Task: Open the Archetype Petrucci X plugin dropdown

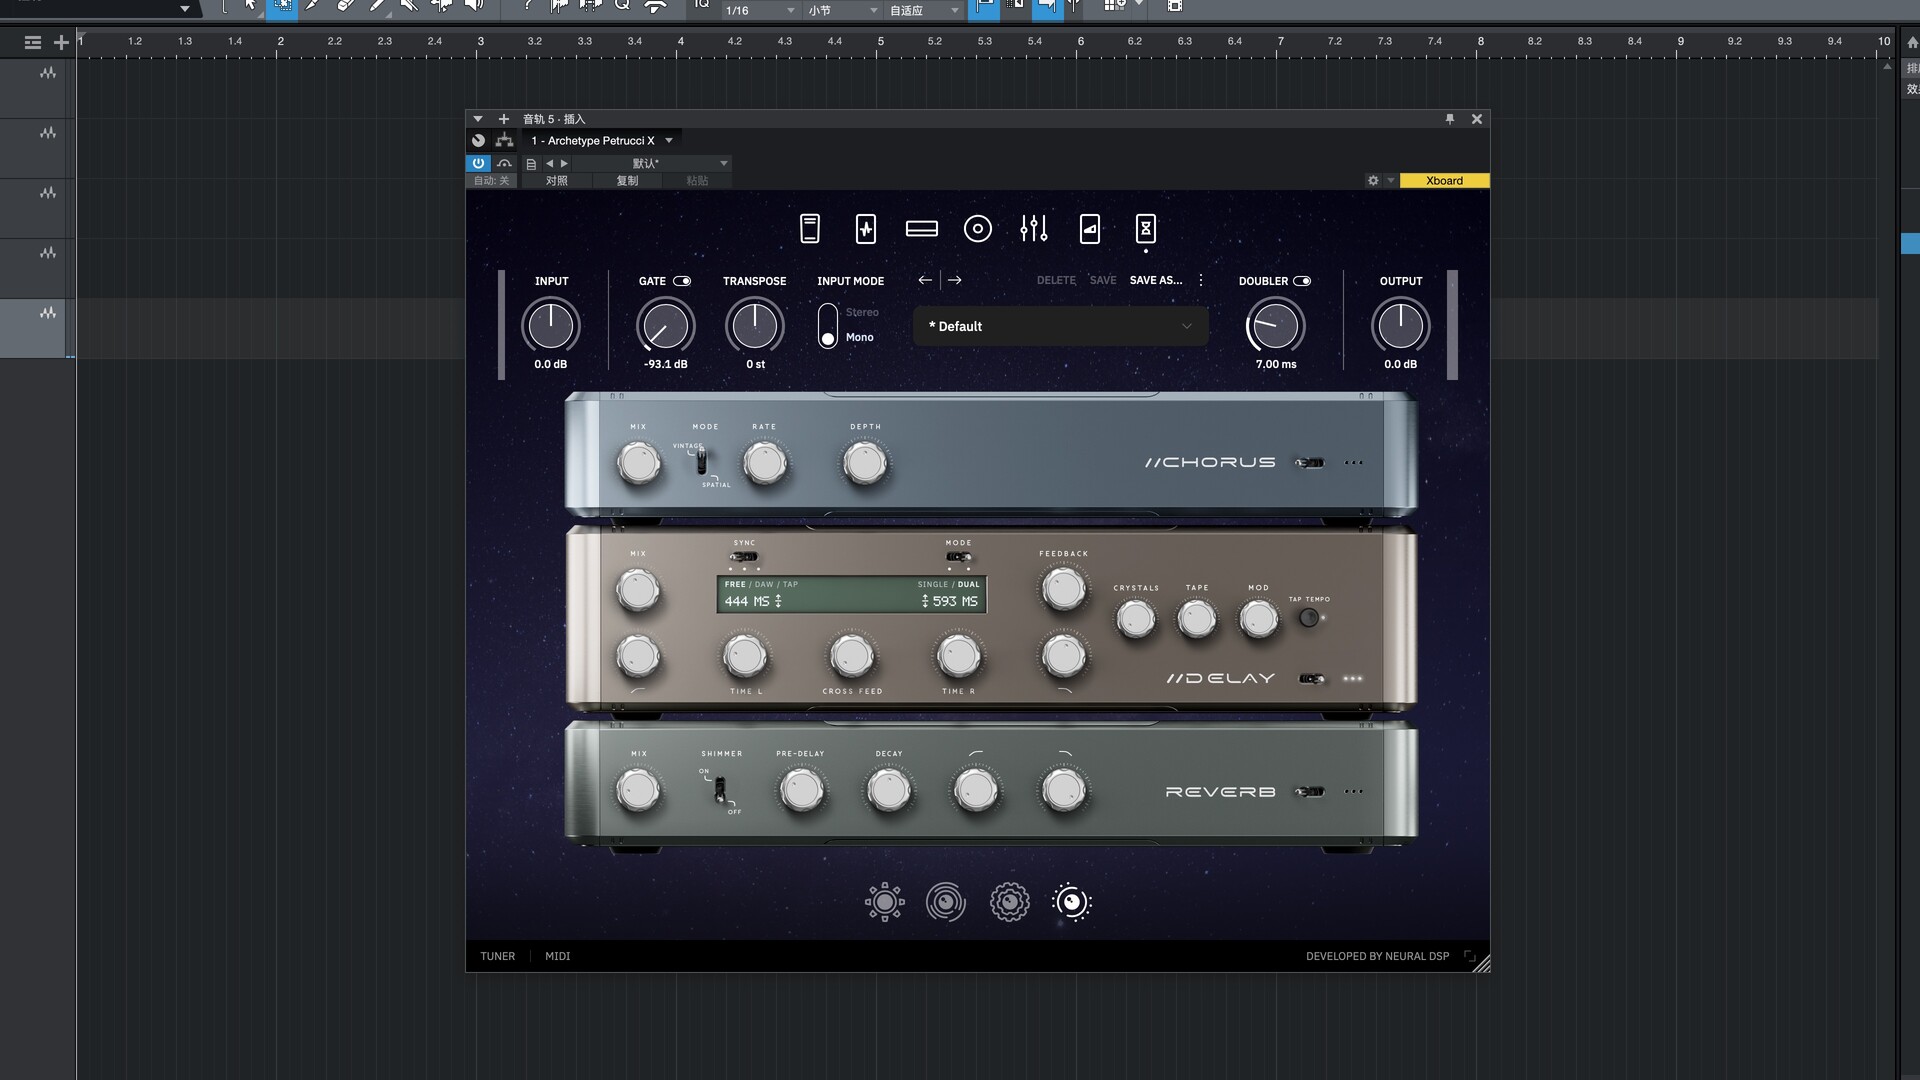Action: [x=669, y=141]
